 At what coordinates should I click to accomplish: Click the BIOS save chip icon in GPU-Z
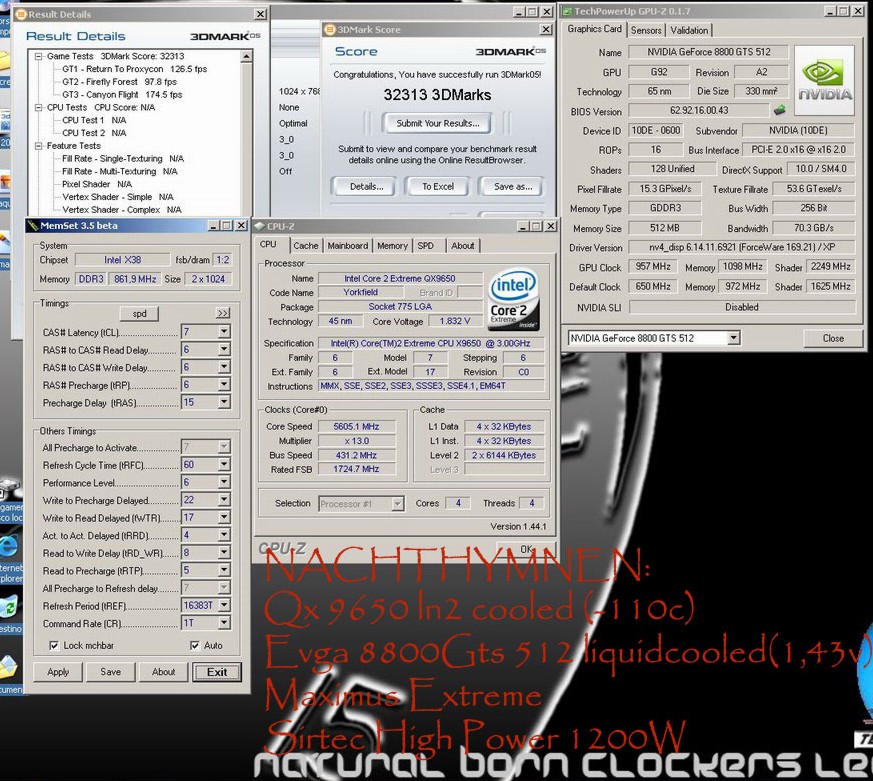[779, 110]
